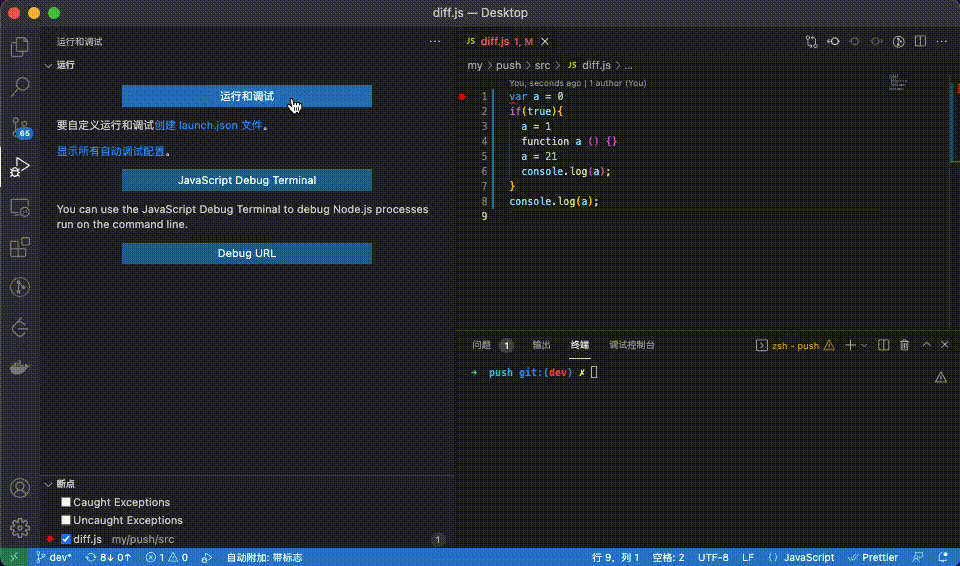Click the feedback icon in status bar
The width and height of the screenshot is (960, 566).
(917, 557)
